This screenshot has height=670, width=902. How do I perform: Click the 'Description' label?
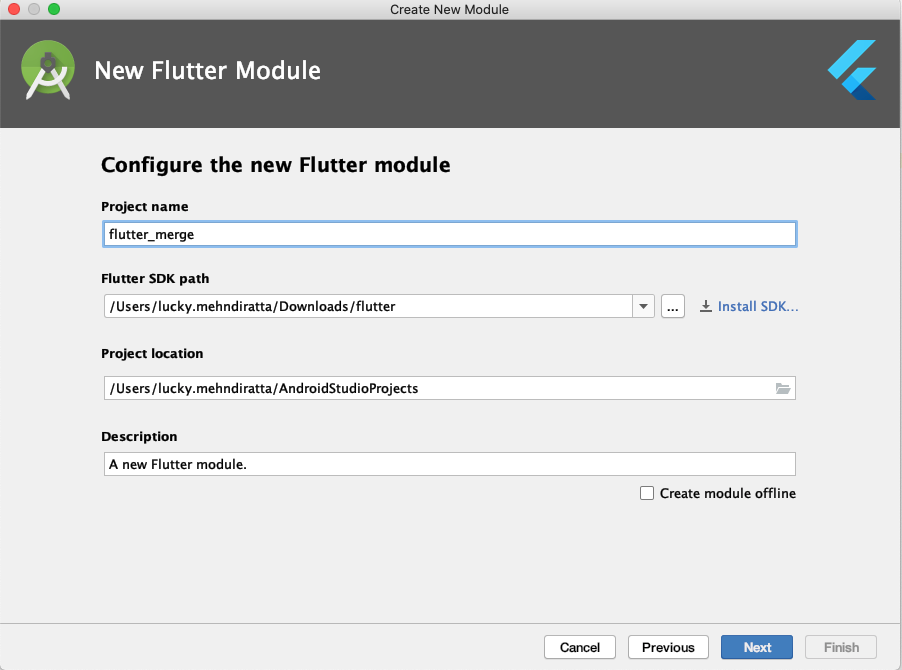point(139,437)
